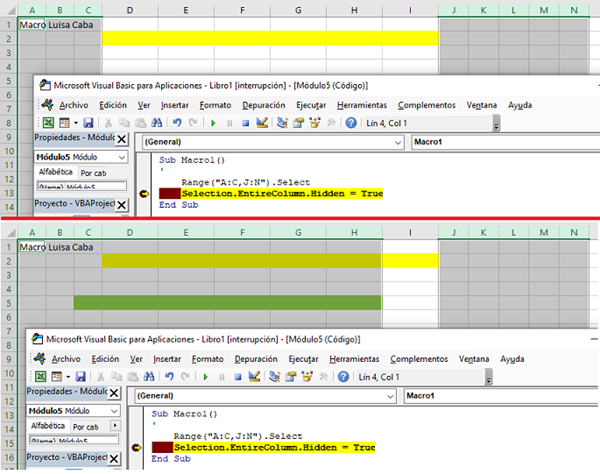Click Insert UserForm icon in upper VBA window
This screenshot has height=474, width=600.
pyautogui.click(x=64, y=123)
